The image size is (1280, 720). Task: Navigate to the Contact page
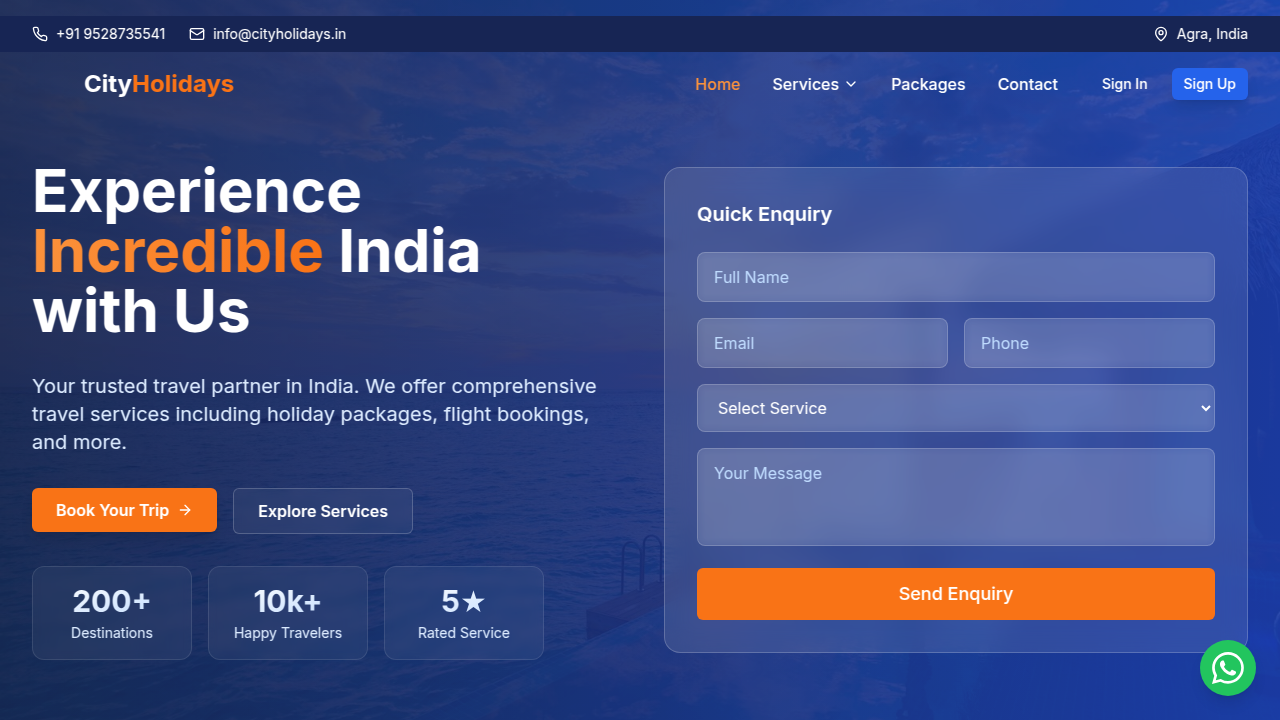tap(1027, 84)
